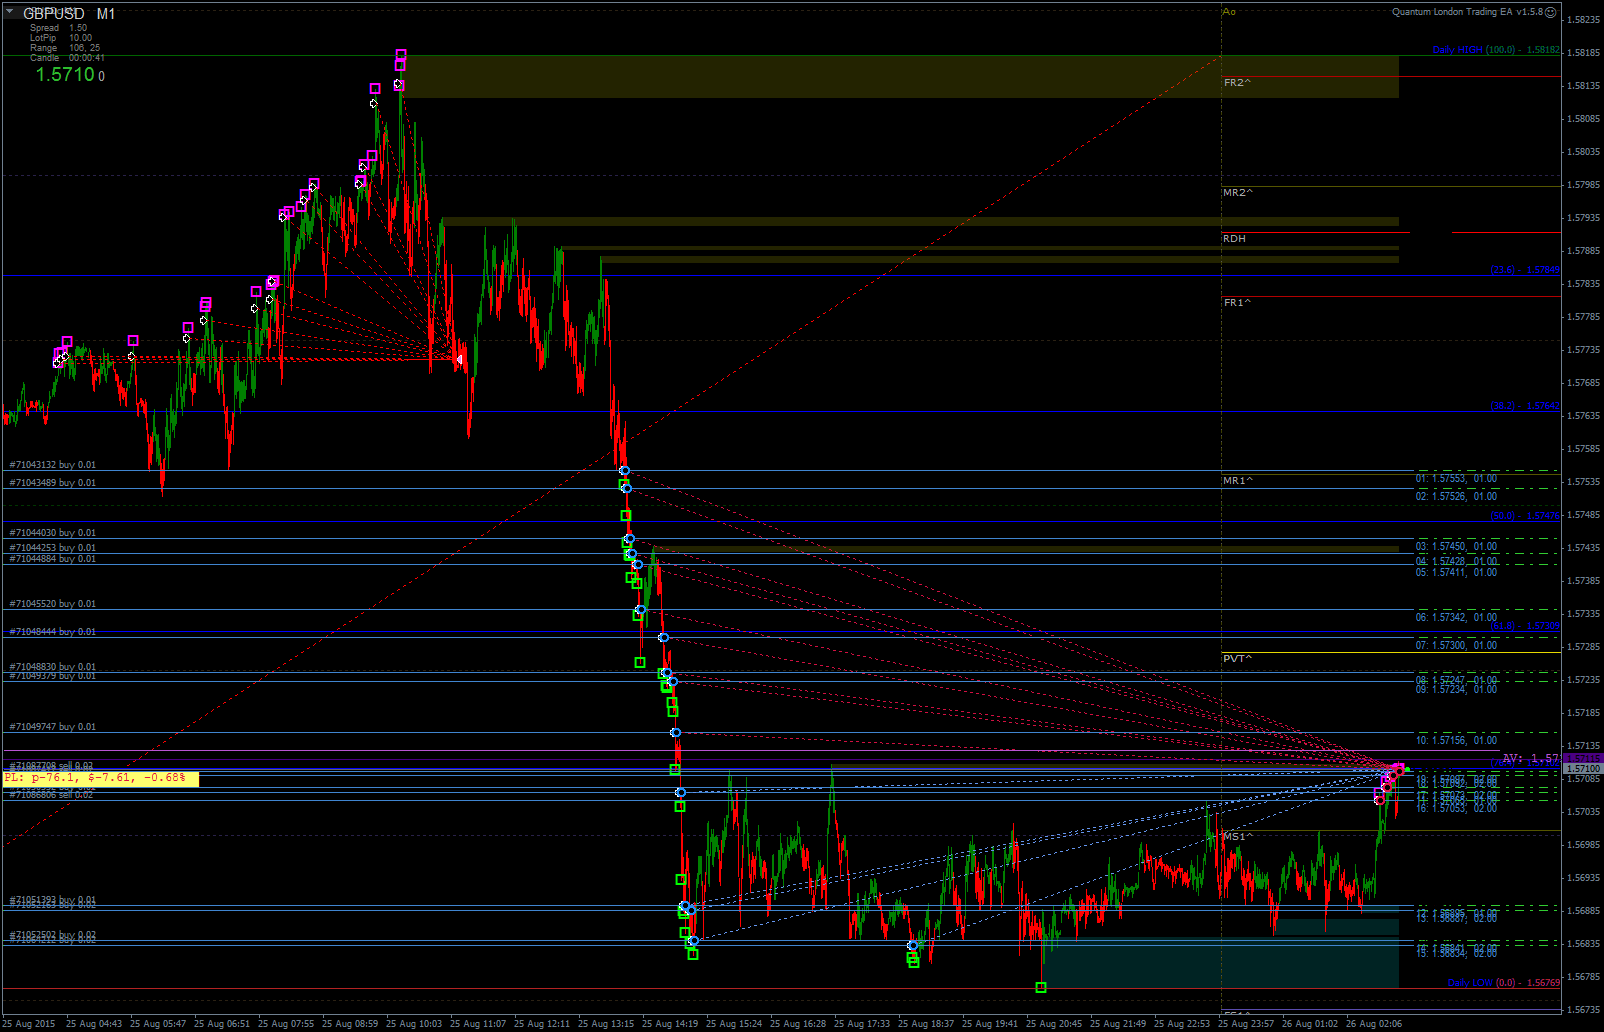This screenshot has width=1604, height=1032.
Task: Select grid level 05: 1.57411, 01.00
Action: tap(1456, 573)
